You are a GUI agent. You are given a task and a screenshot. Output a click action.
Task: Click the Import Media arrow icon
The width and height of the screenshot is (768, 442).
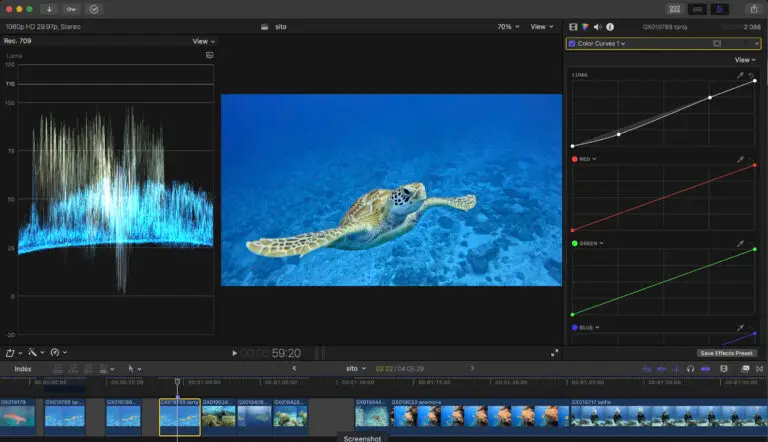(x=49, y=9)
